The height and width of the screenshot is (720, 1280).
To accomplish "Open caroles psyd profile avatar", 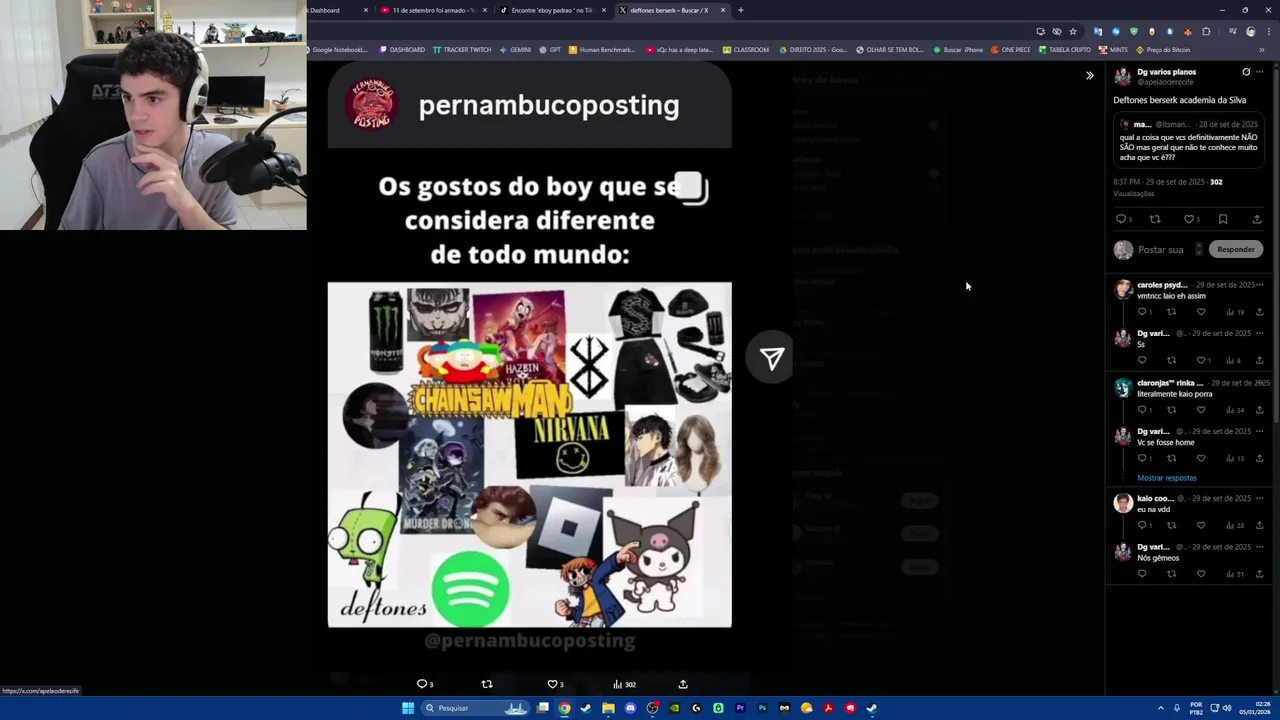I will (1123, 290).
